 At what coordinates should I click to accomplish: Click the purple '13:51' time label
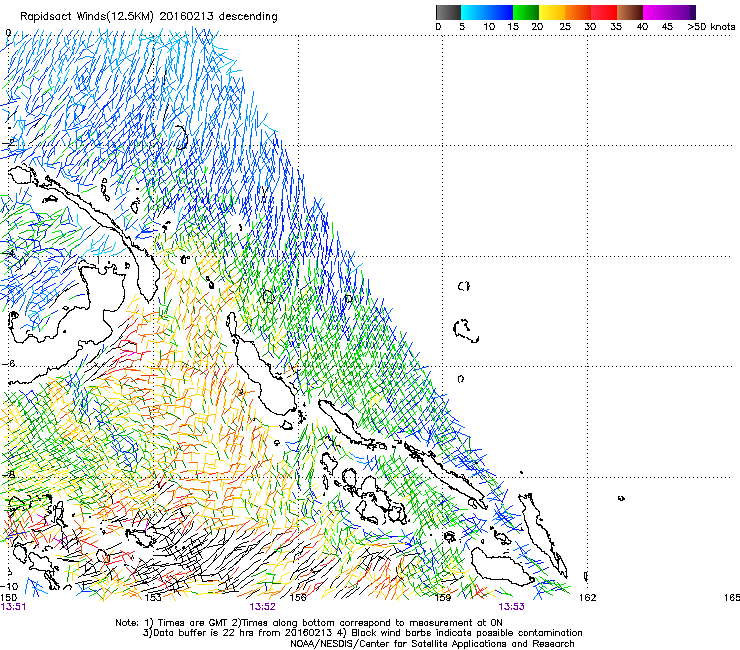(14, 607)
